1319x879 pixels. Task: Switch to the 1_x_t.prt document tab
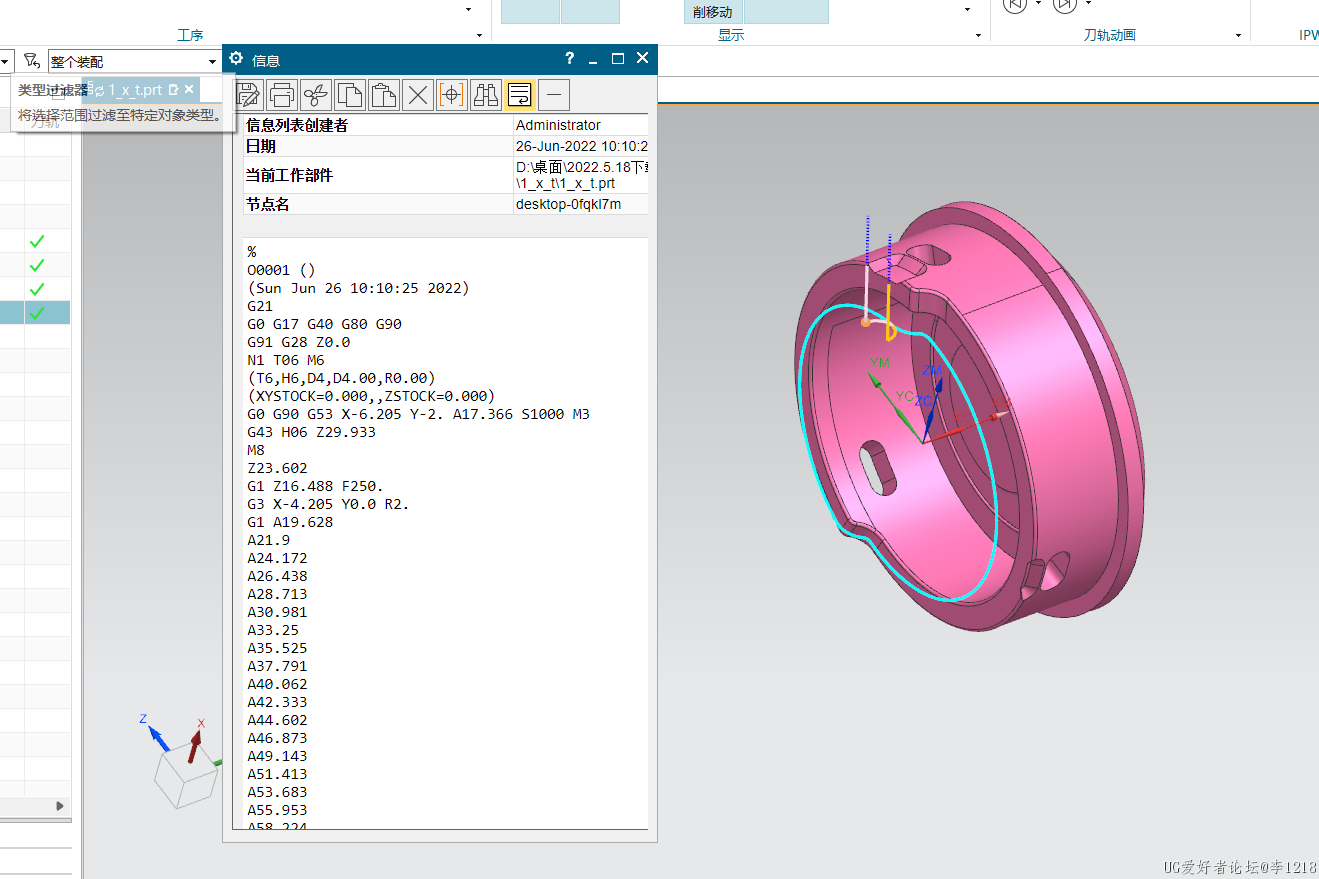(x=135, y=90)
